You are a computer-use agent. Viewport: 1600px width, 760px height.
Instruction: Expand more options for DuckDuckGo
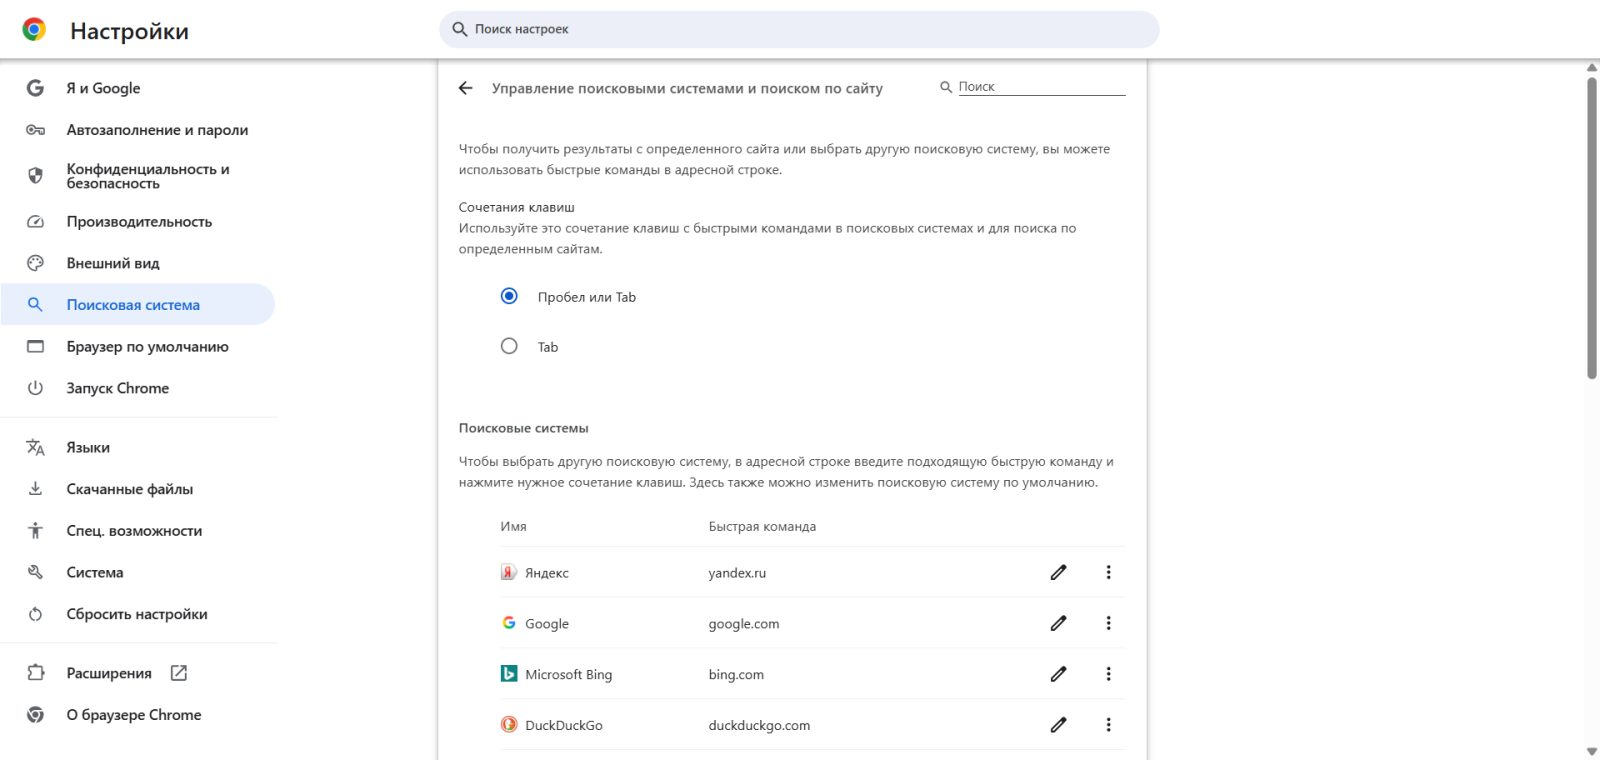pos(1108,725)
